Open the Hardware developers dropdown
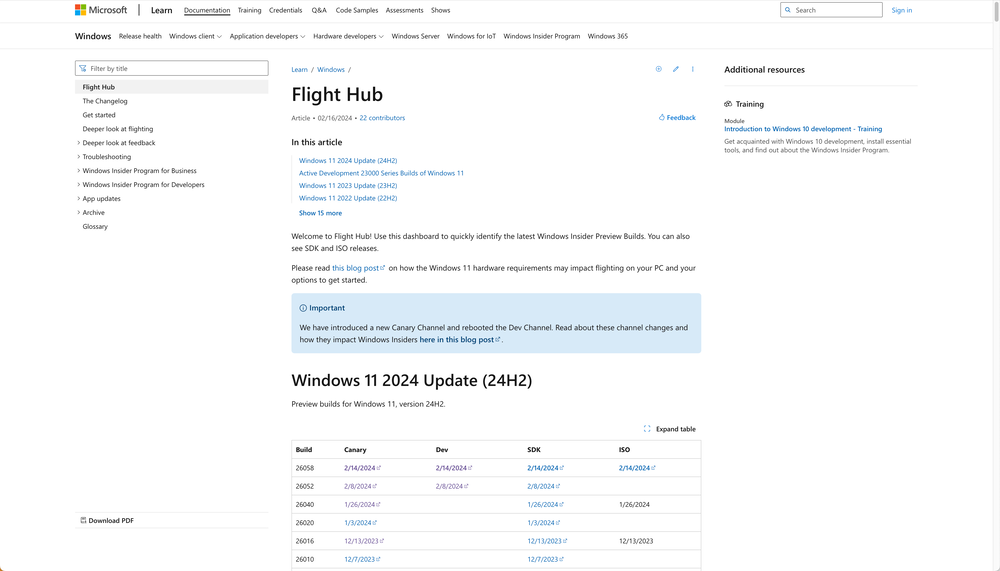This screenshot has height=571, width=1000. click(348, 36)
